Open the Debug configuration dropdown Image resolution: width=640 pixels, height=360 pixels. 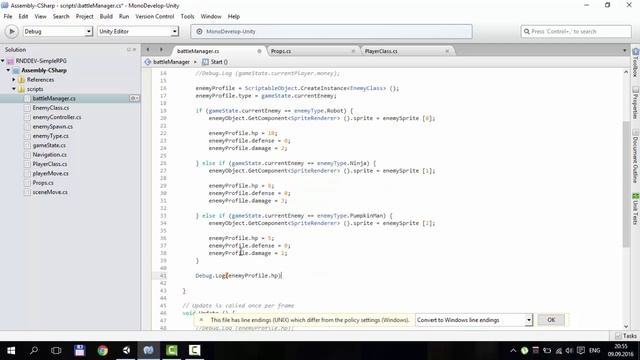(58, 31)
